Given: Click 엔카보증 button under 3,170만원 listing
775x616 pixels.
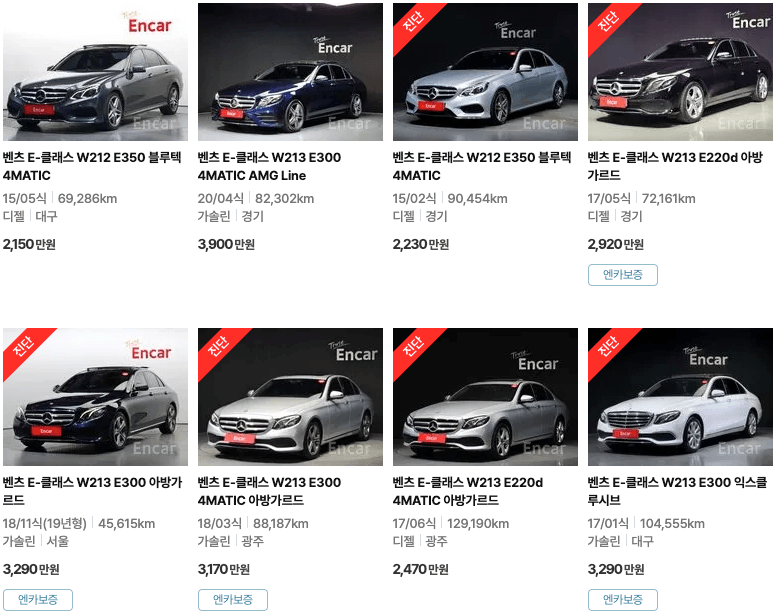Looking at the screenshot, I should point(233,600).
